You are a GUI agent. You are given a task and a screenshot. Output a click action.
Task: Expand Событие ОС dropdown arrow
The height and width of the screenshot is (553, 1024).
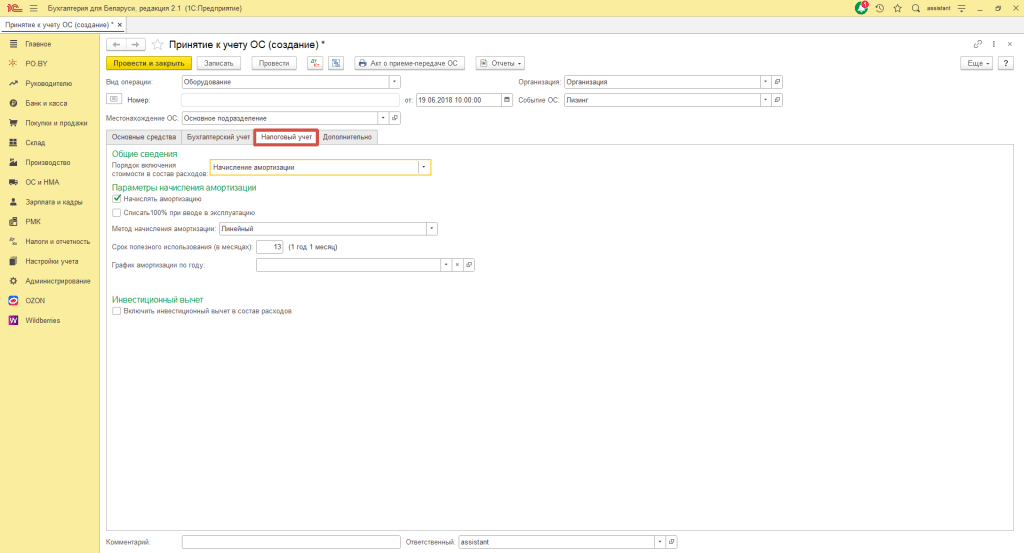(765, 100)
